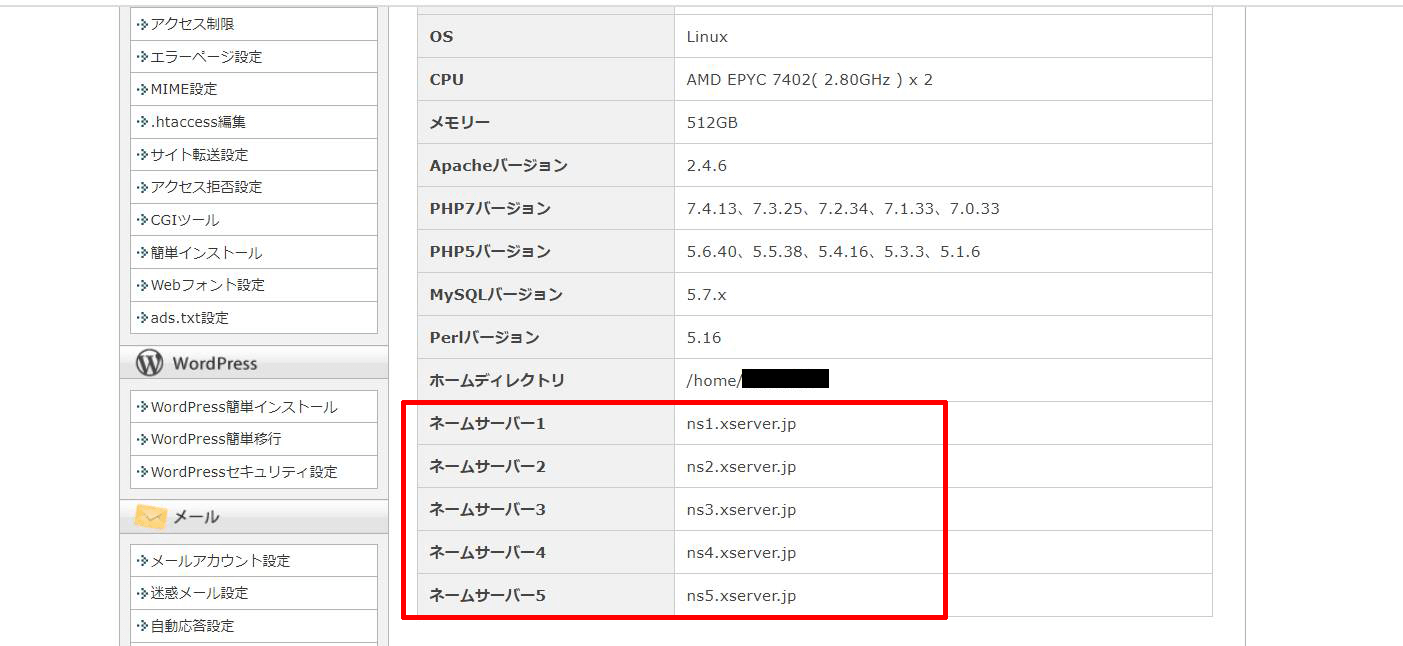Click ads.txt設定 sidebar link
This screenshot has width=1403, height=646.
click(x=189, y=318)
